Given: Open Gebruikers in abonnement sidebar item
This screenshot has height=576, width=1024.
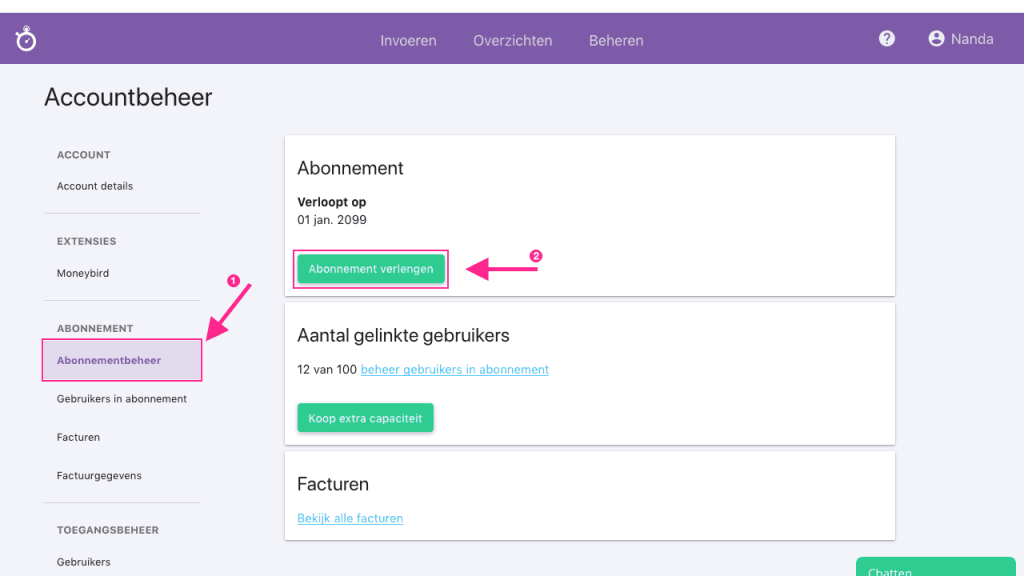Looking at the screenshot, I should [122, 399].
